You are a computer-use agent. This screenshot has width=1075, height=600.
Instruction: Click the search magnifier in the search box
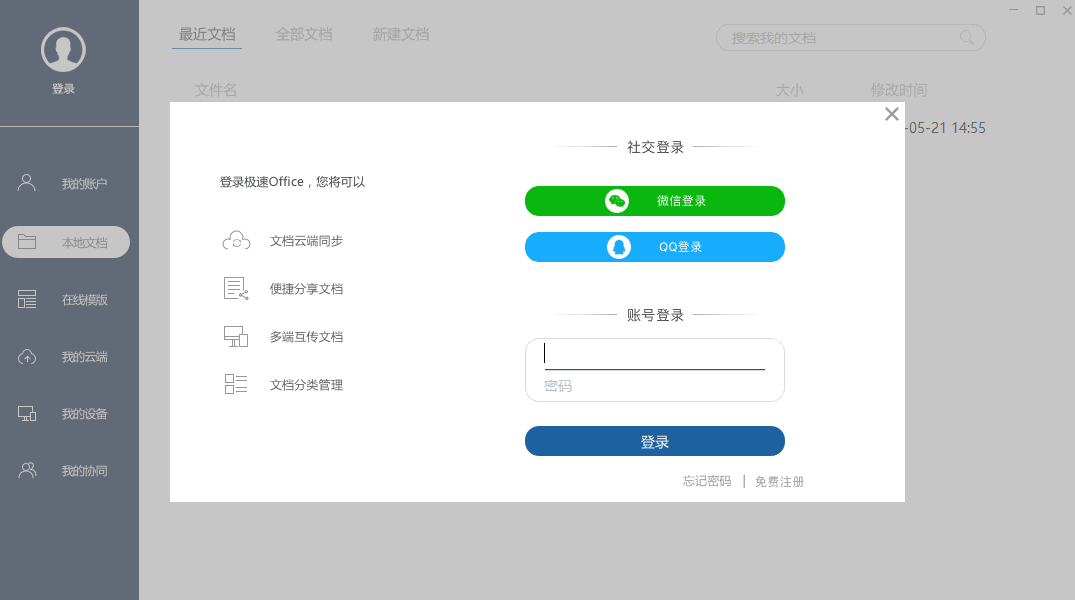pos(966,37)
